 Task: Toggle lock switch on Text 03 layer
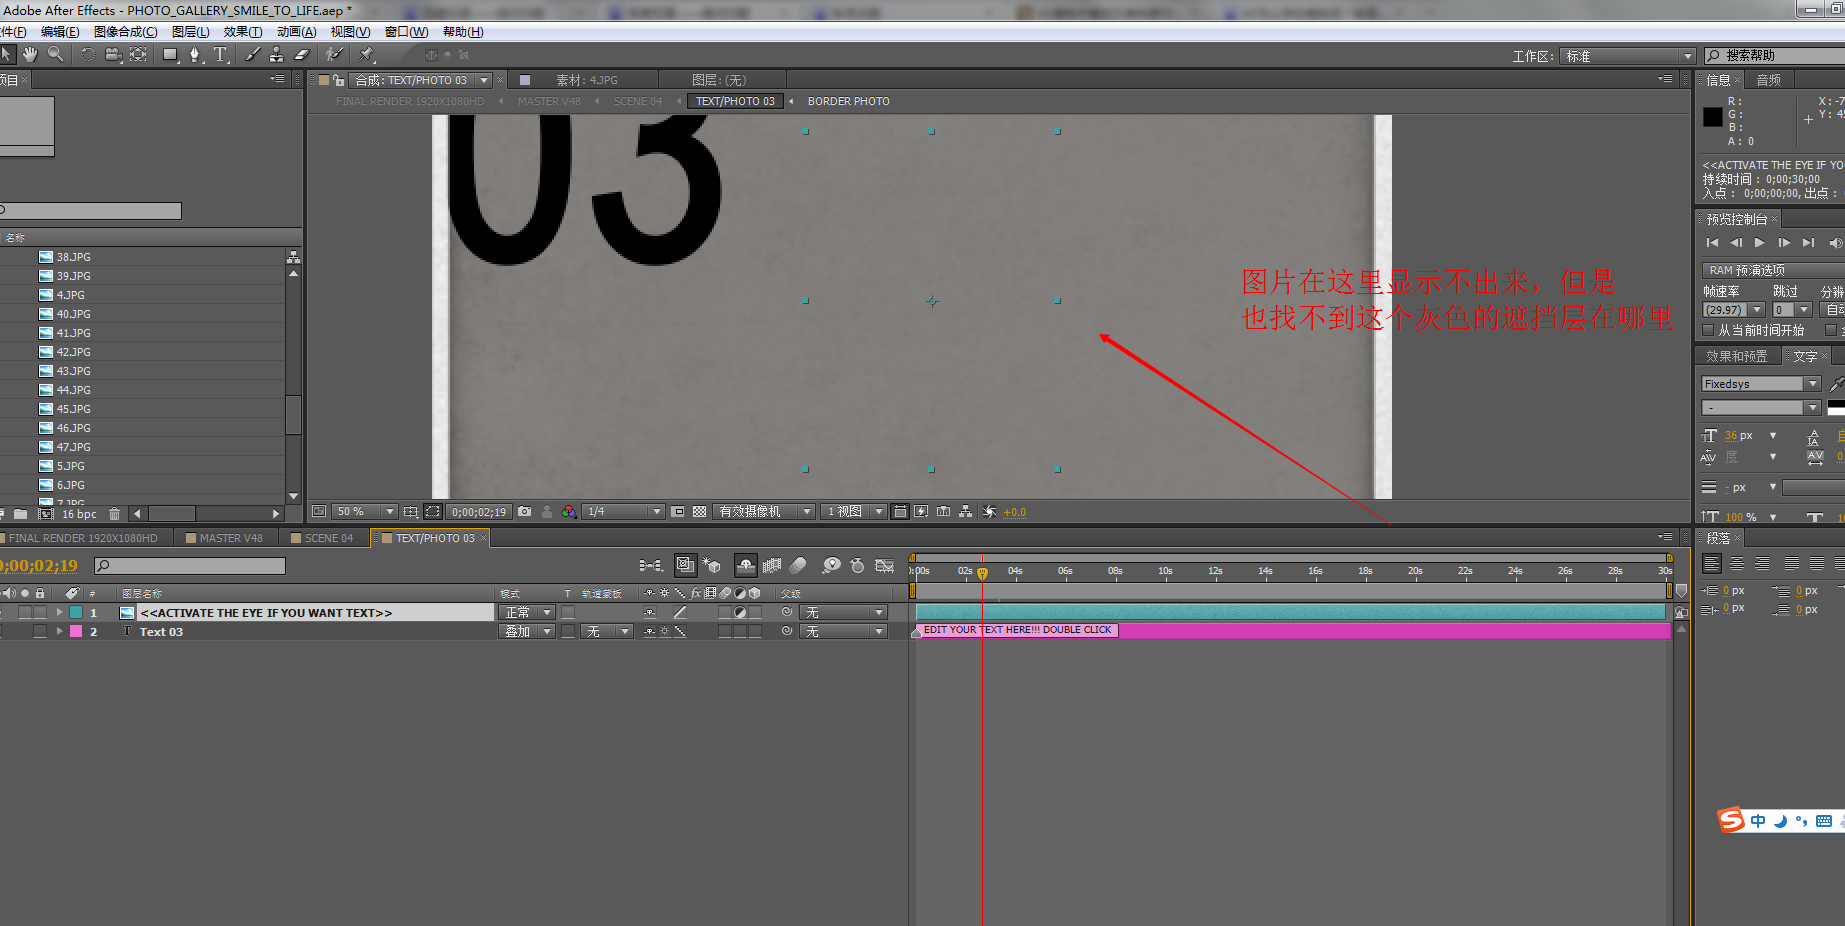click(x=40, y=631)
